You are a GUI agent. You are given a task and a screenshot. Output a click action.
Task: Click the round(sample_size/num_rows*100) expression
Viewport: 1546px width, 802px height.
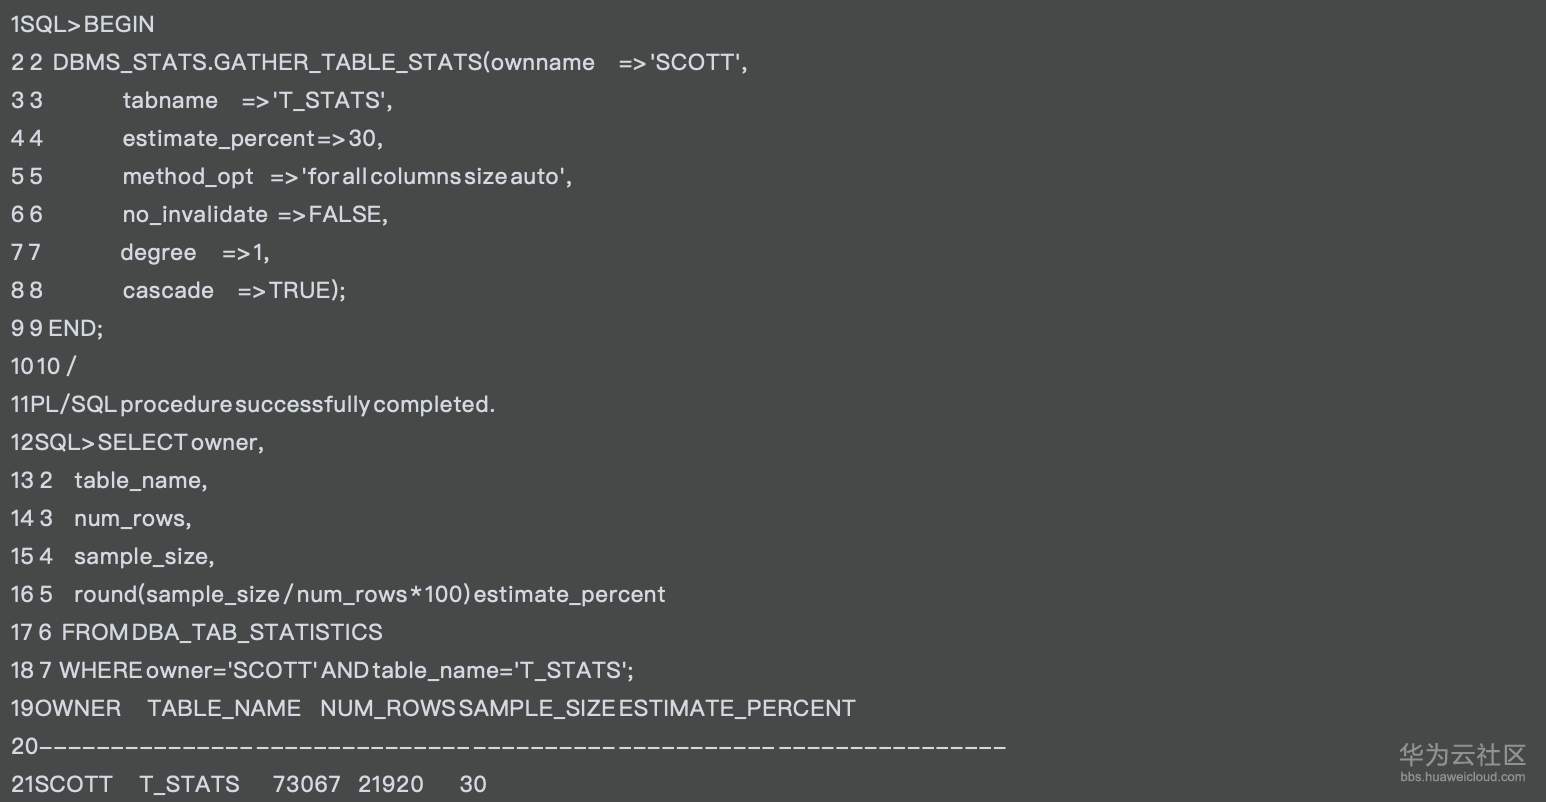[272, 594]
